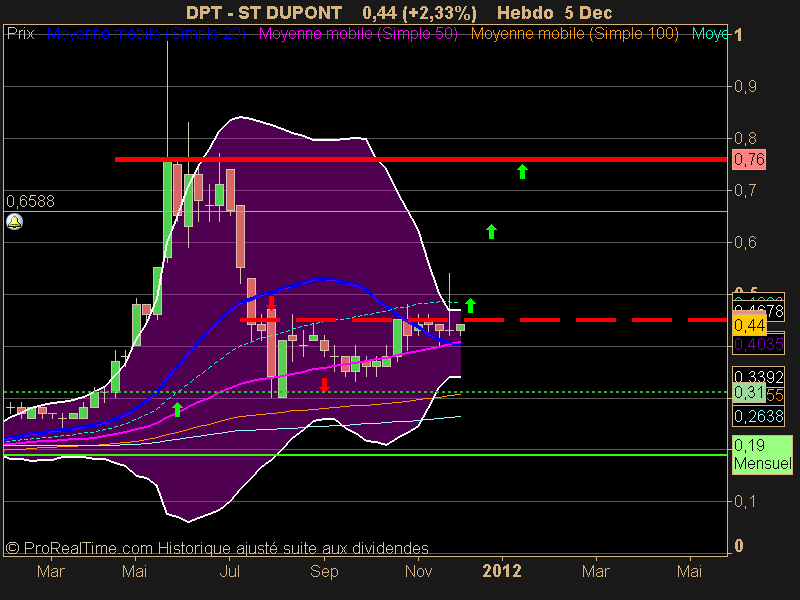Select the thin pink 0,6588 alert line
800x600 pixels.
pyautogui.click(x=365, y=211)
